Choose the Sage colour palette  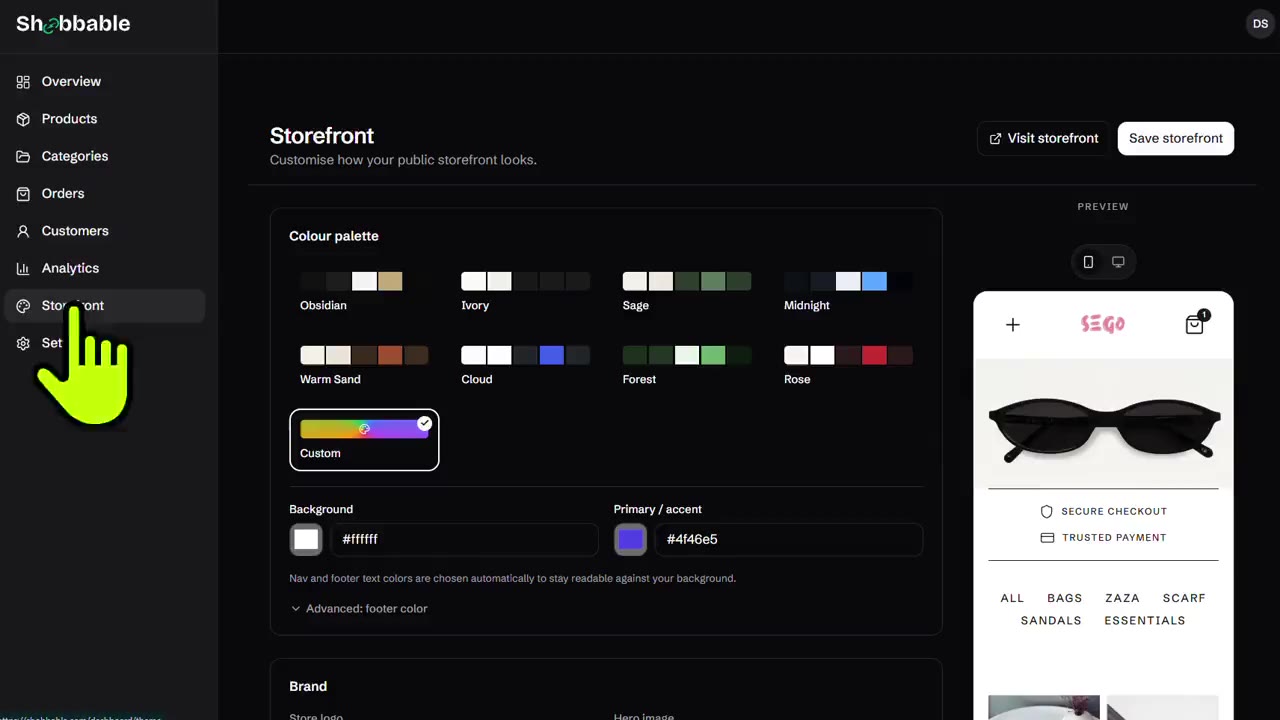(x=687, y=291)
